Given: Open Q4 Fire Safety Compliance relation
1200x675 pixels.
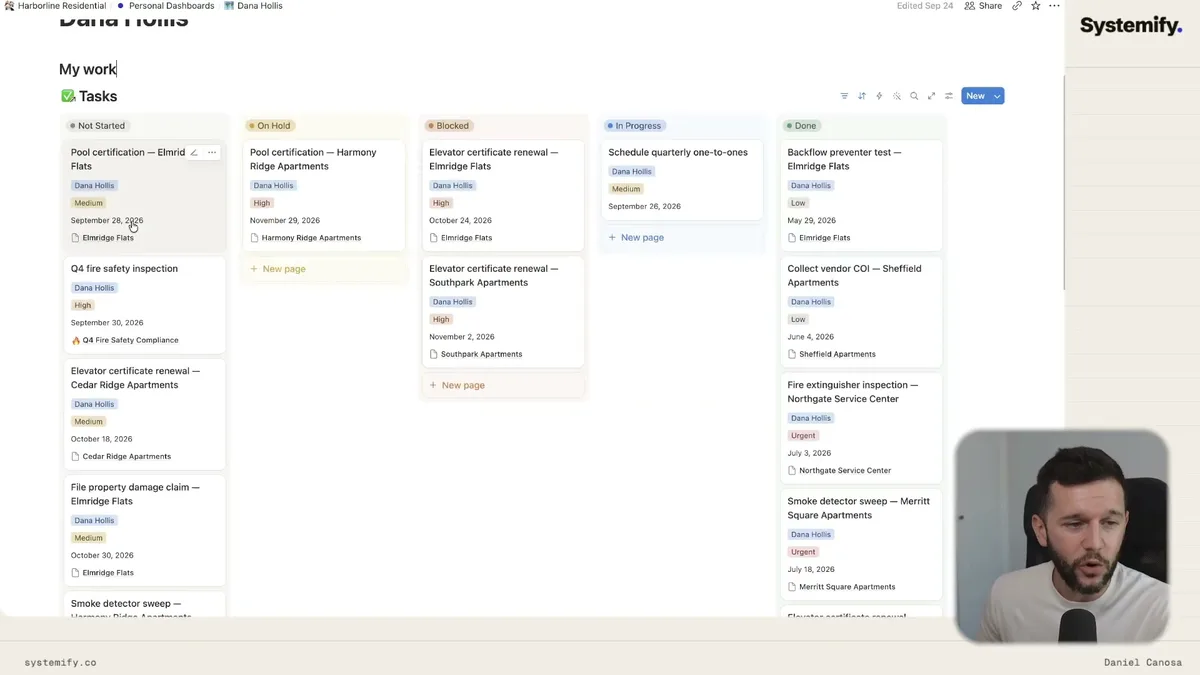Looking at the screenshot, I should (124, 340).
